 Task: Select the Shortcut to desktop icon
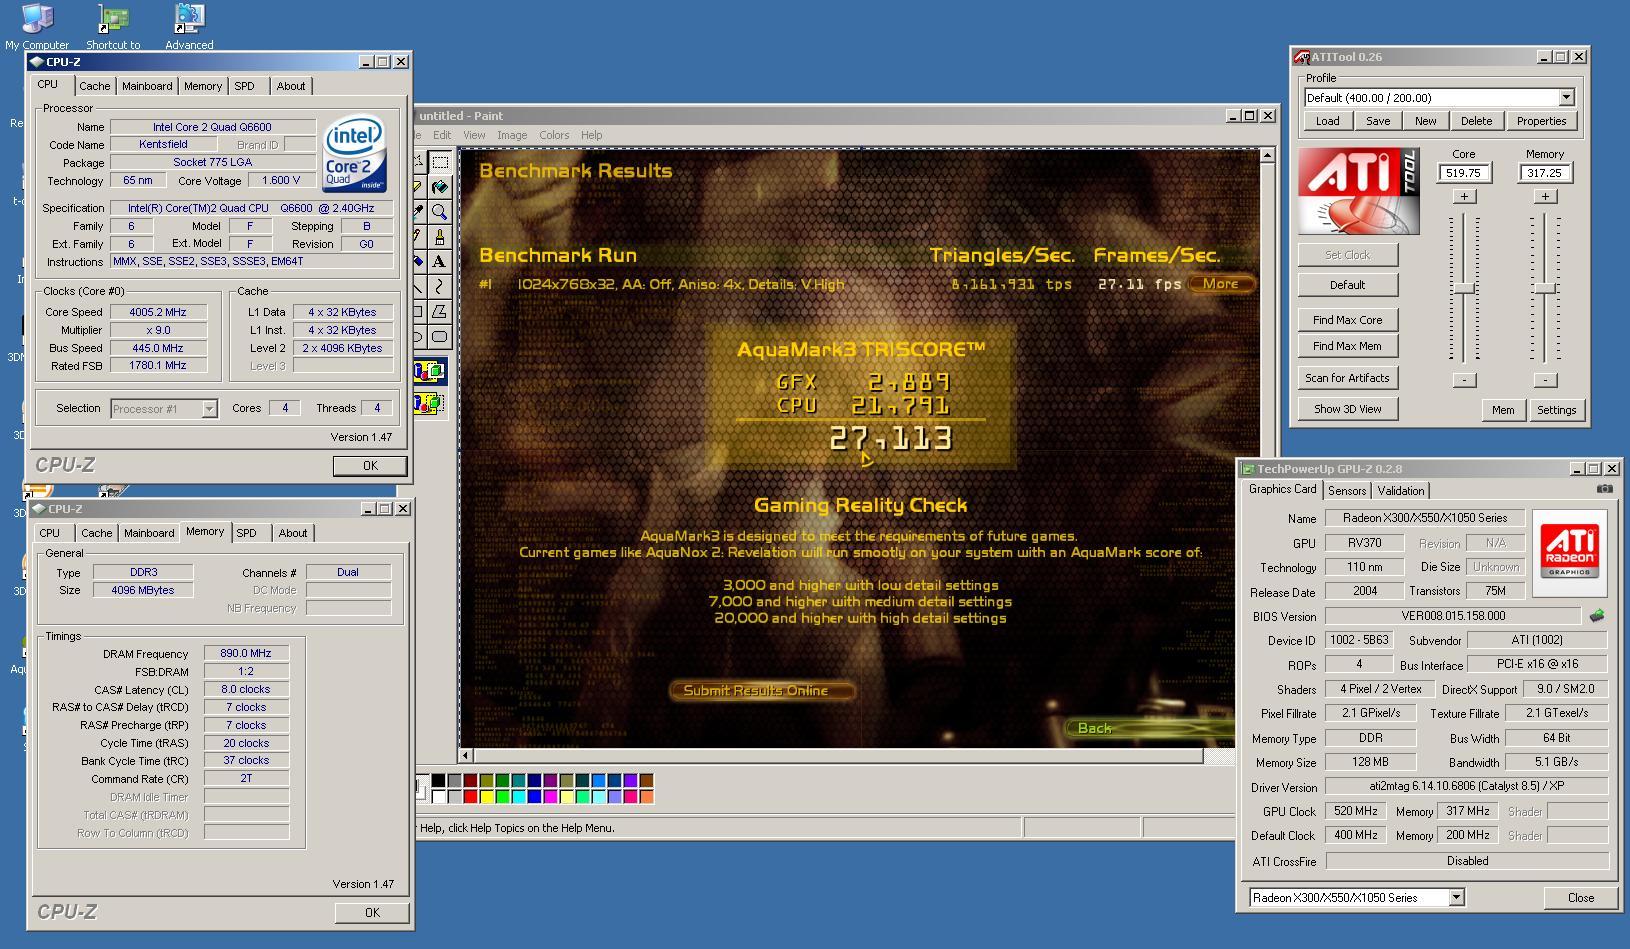113,25
